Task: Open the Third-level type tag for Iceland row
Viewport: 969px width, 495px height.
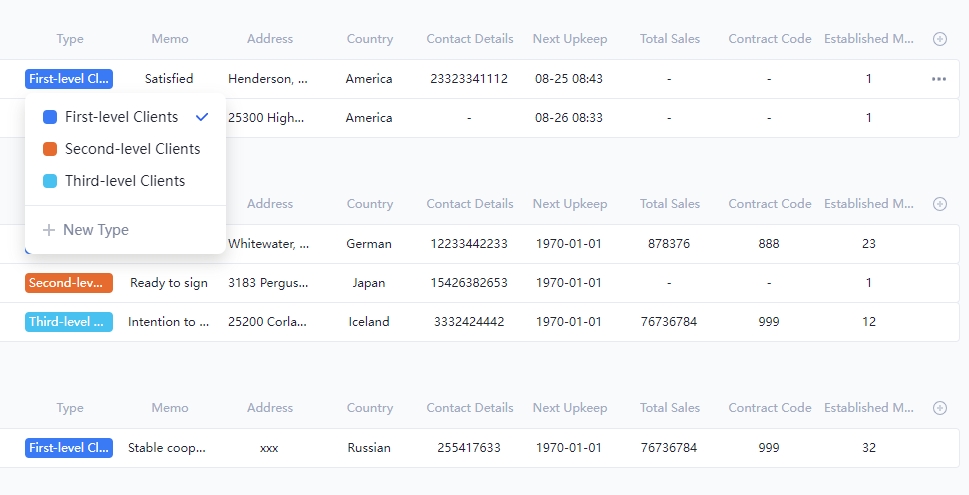Action: [69, 322]
